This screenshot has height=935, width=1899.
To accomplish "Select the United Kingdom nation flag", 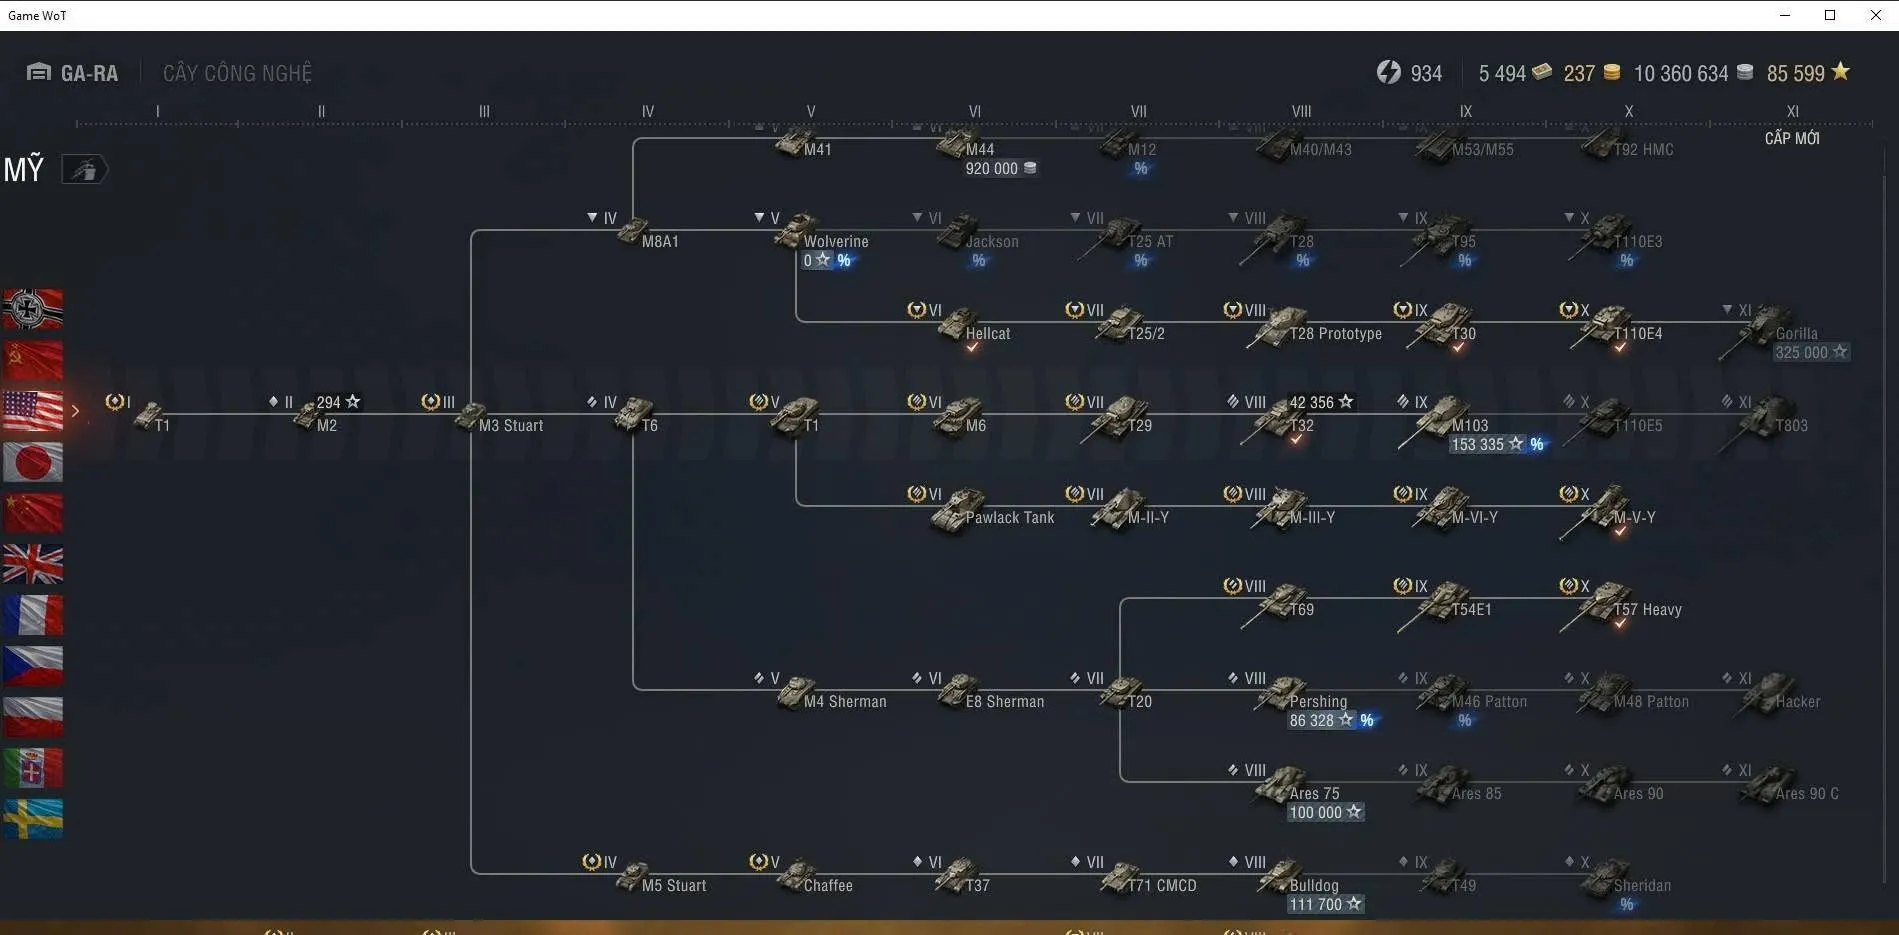I will 33,564.
